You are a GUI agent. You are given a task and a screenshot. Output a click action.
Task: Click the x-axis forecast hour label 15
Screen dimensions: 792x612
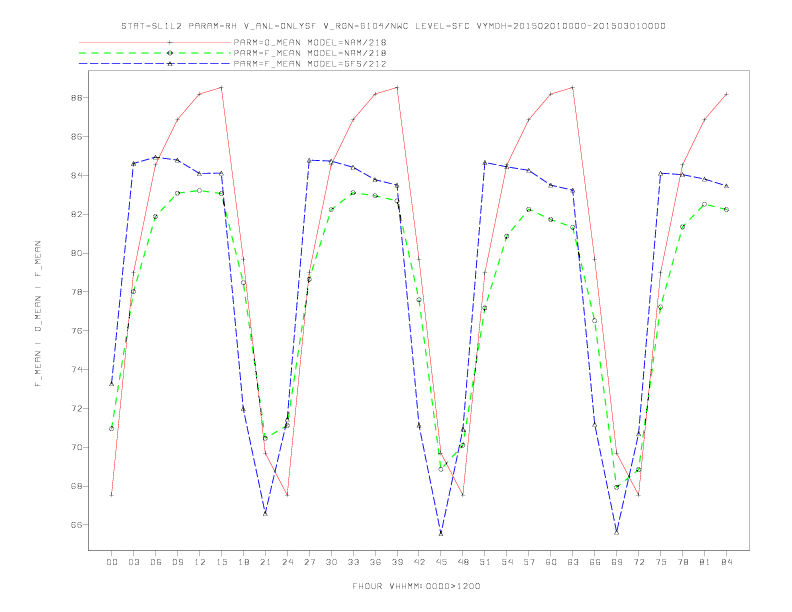click(221, 562)
